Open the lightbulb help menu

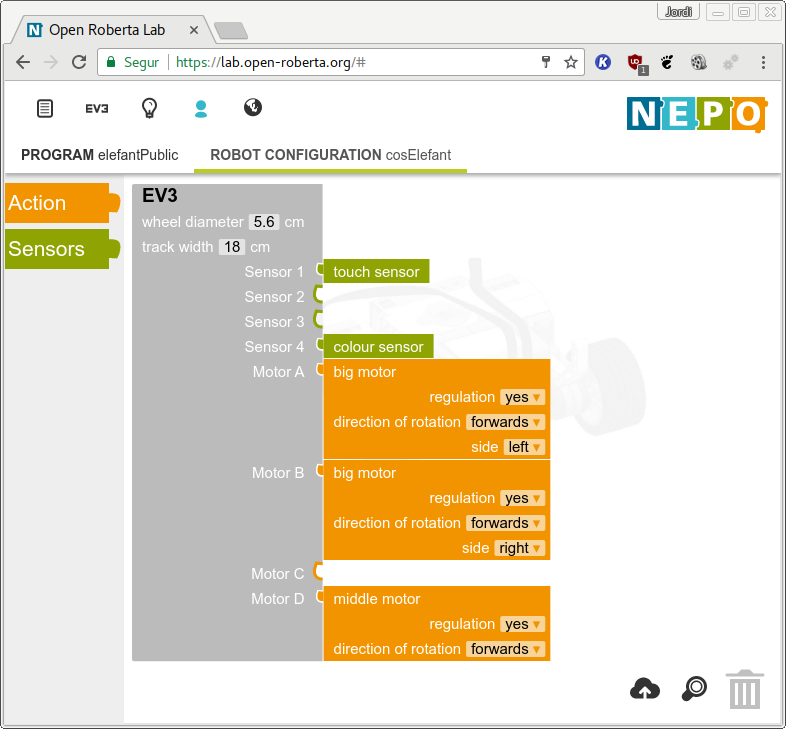tap(149, 108)
